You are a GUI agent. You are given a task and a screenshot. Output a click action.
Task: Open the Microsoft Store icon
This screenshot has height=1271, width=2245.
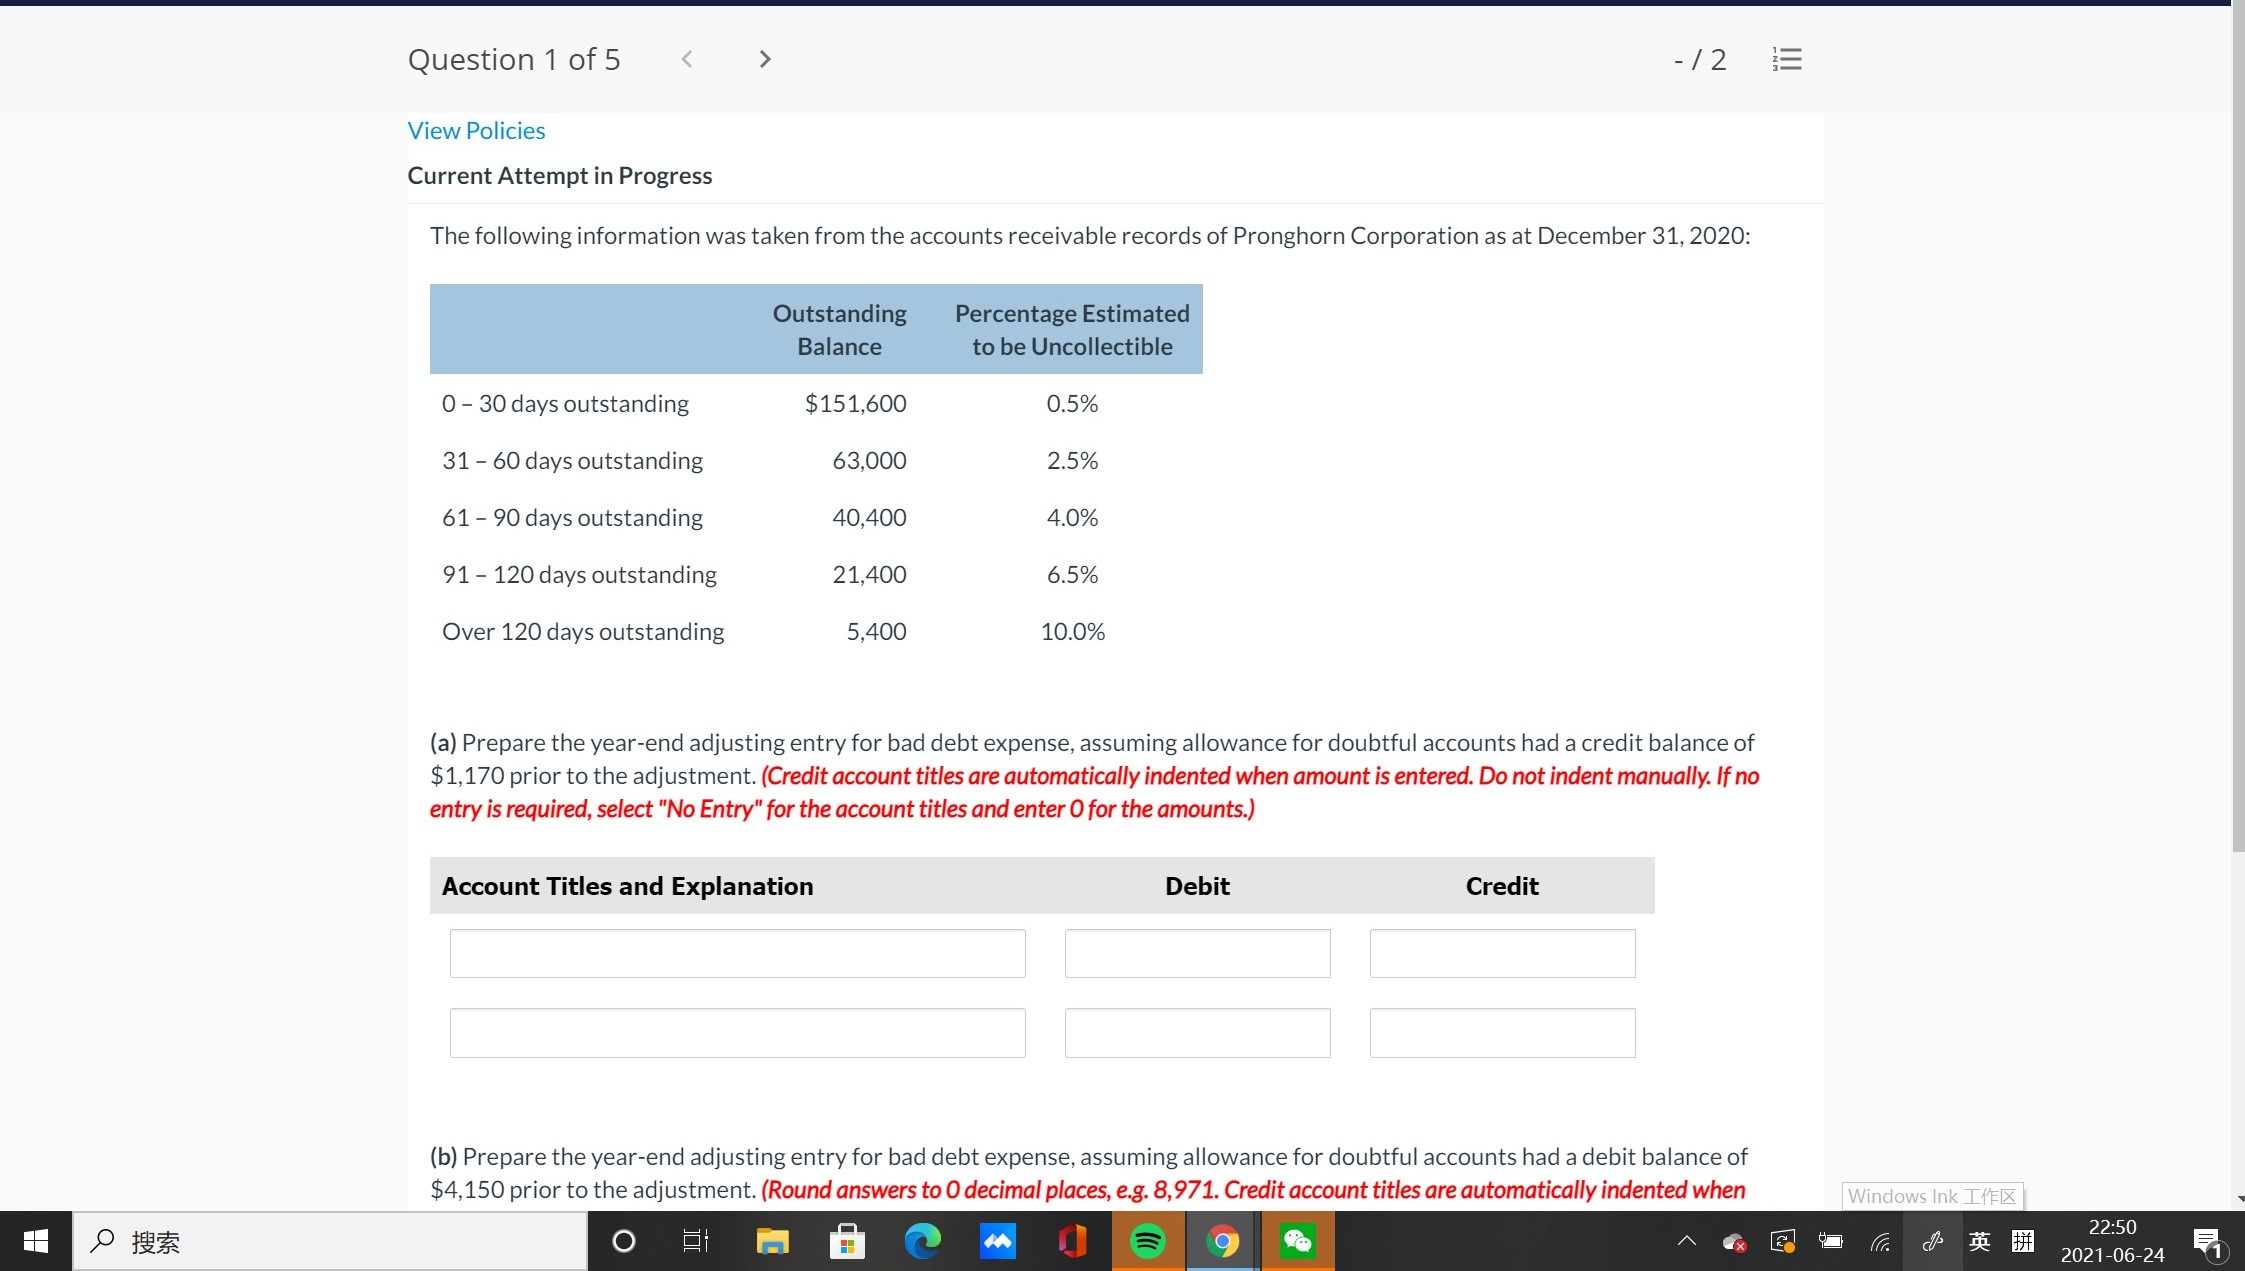click(x=846, y=1241)
